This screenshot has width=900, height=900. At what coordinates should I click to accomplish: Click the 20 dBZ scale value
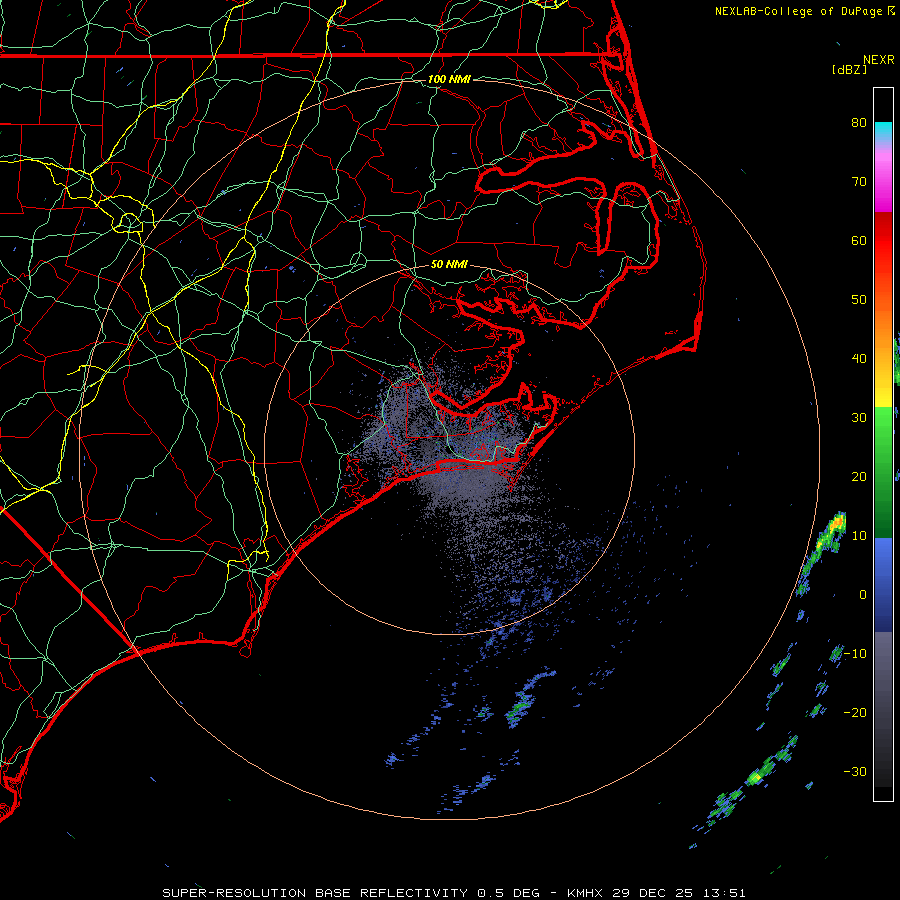859,476
